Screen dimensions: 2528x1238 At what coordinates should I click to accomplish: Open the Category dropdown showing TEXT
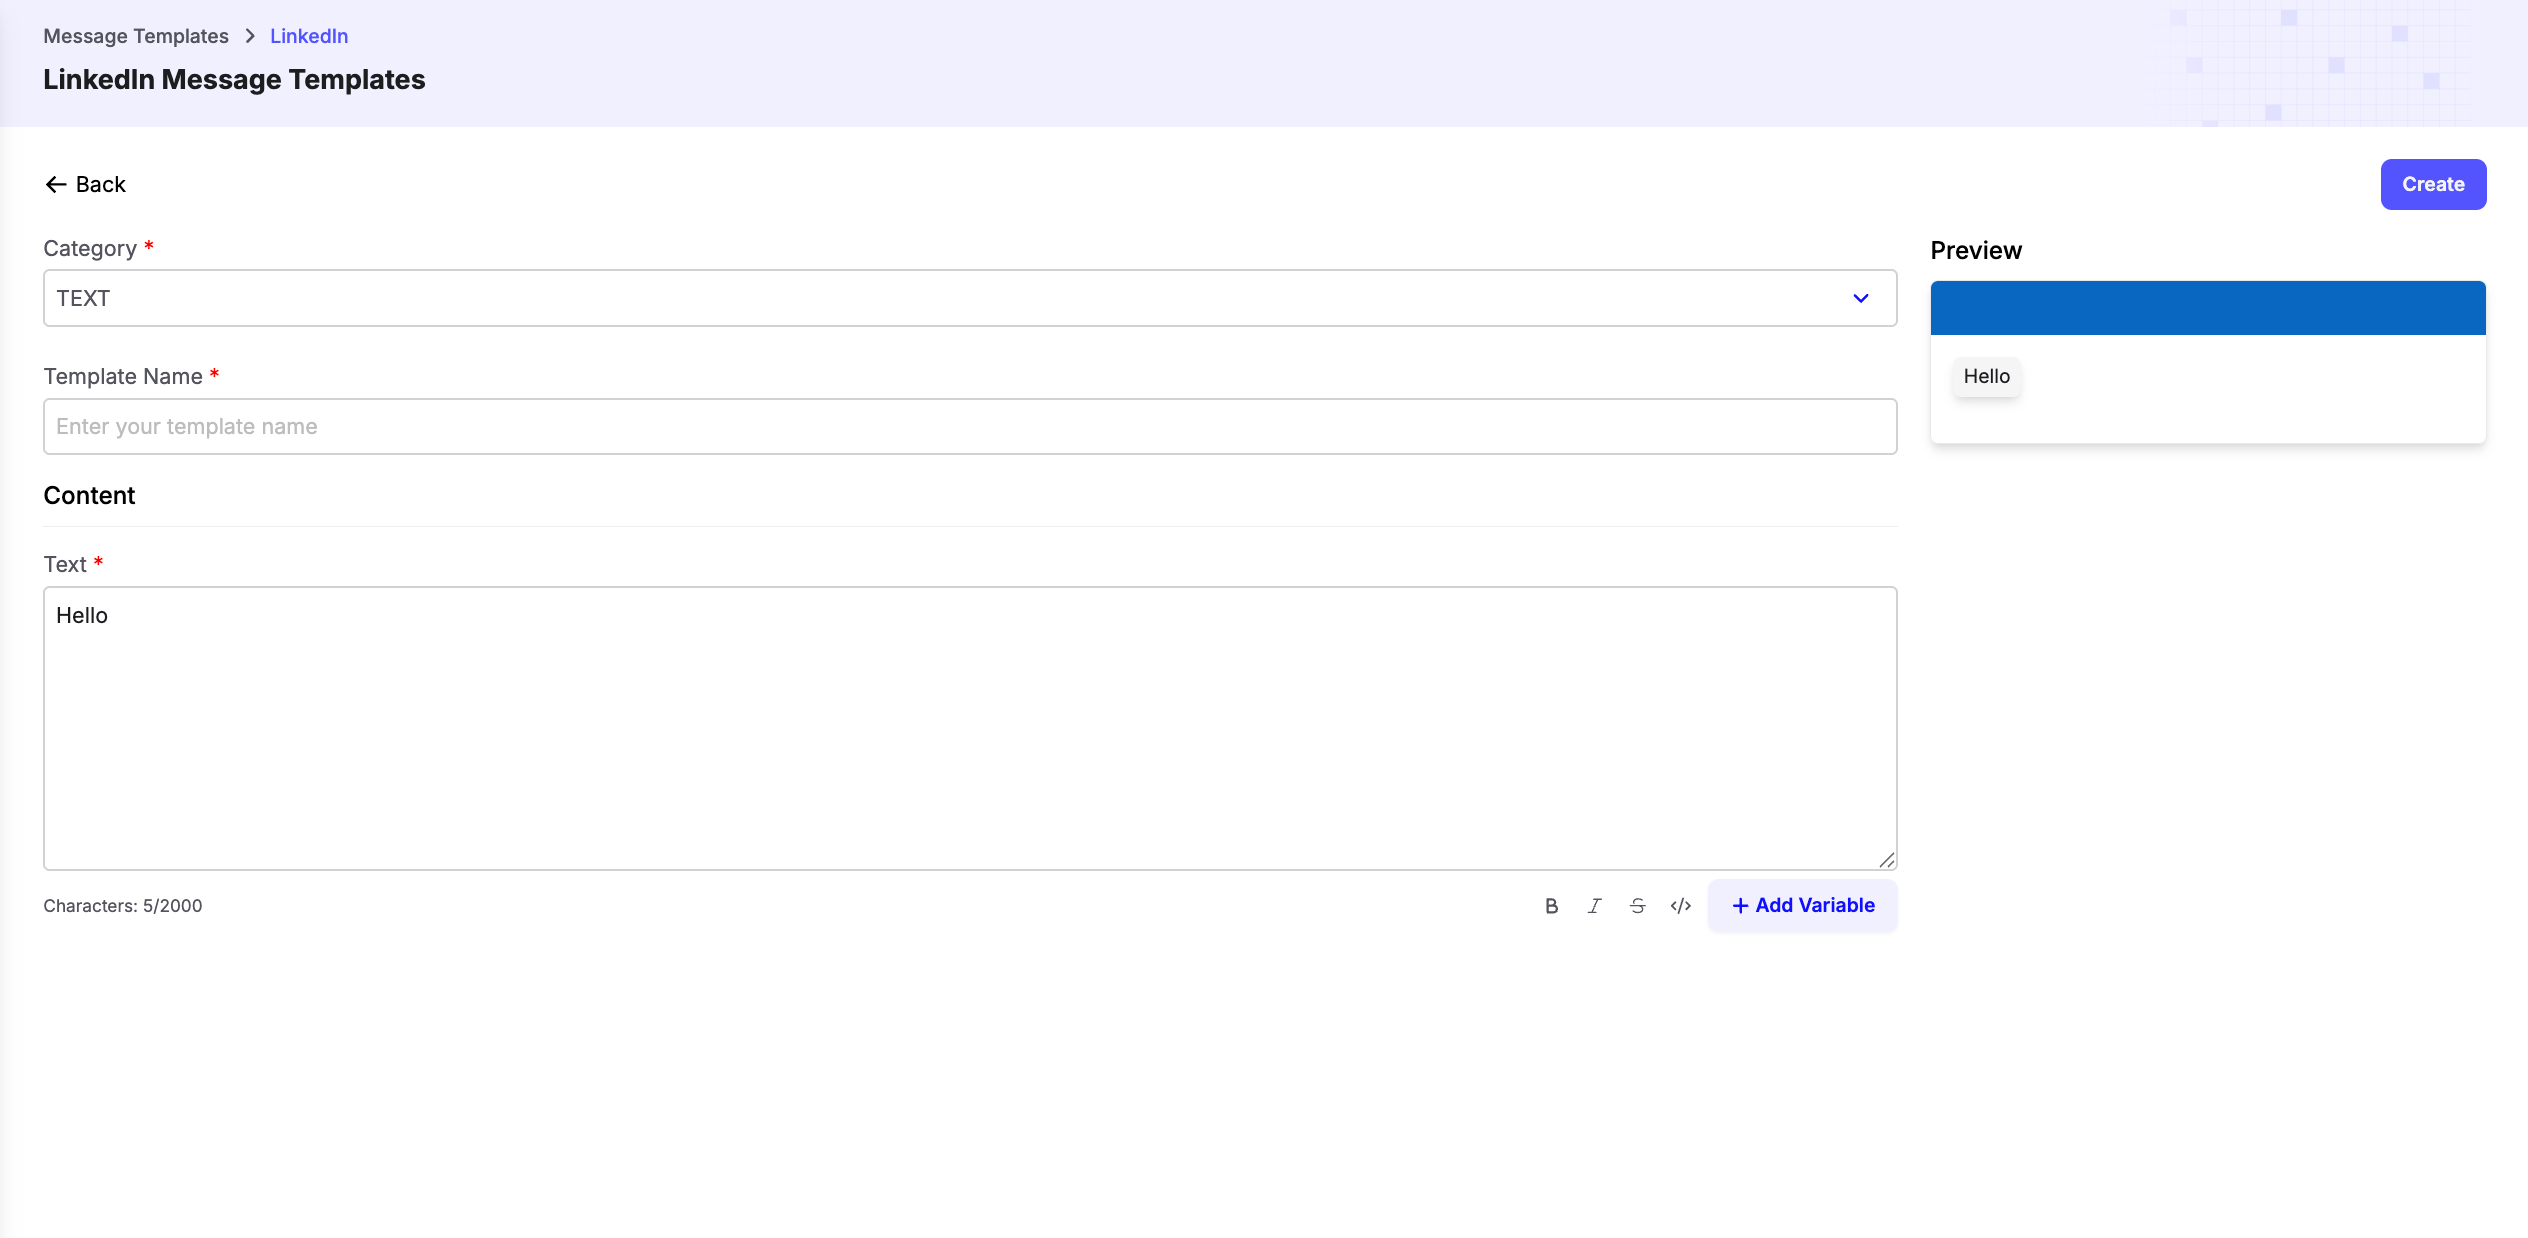[x=970, y=298]
